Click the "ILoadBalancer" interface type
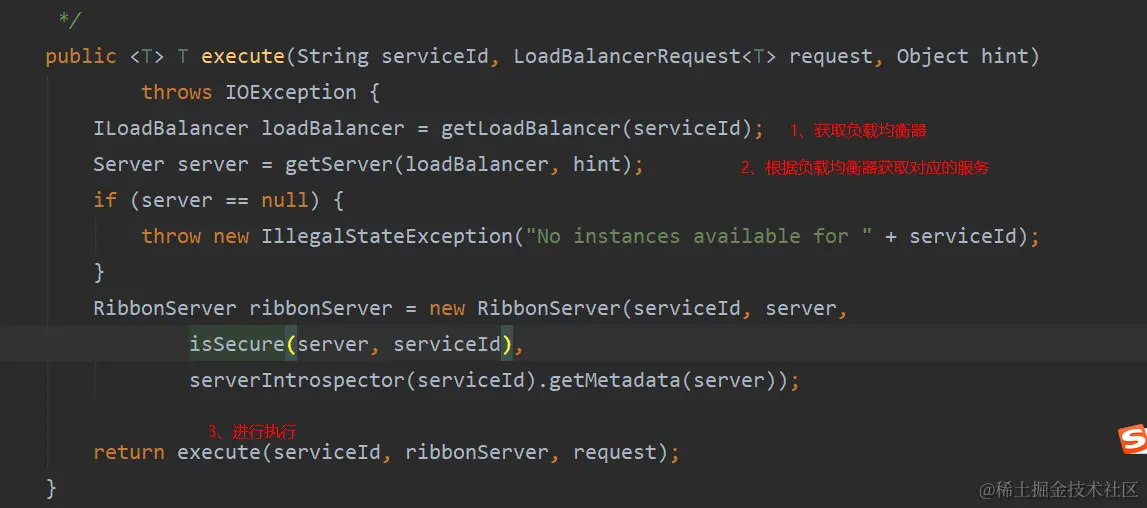Viewport: 1147px width, 508px height. (170, 128)
